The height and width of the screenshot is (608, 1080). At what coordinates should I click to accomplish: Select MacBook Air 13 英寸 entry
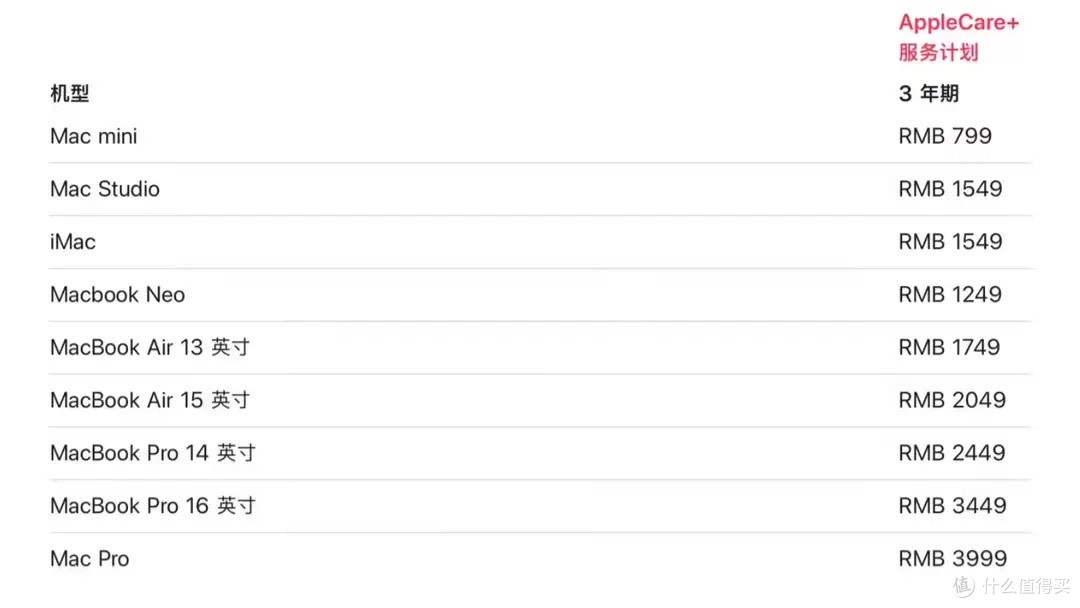(150, 347)
